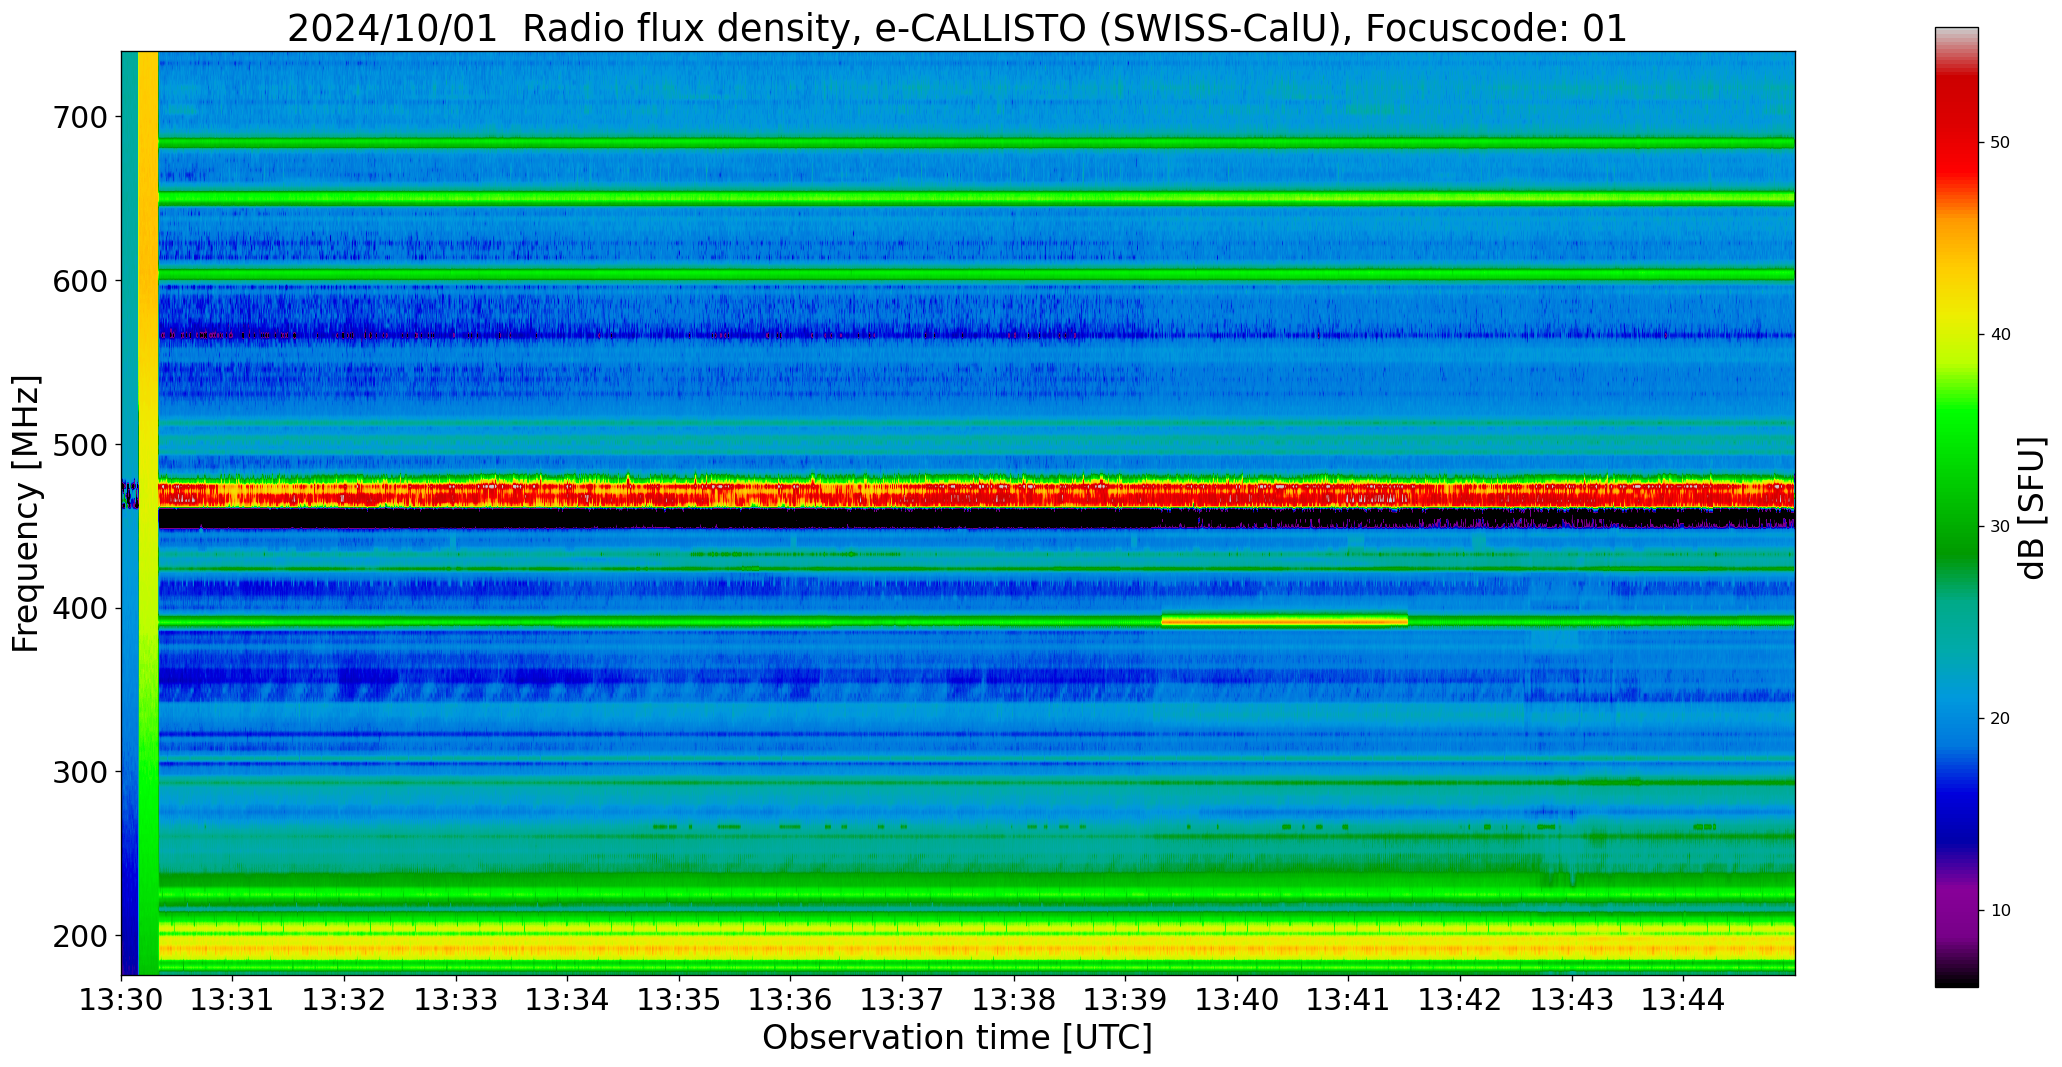The image size is (2062, 1067).
Task: Click the plot title '2024/10/01 Radio flux density'
Action: tap(575, 29)
